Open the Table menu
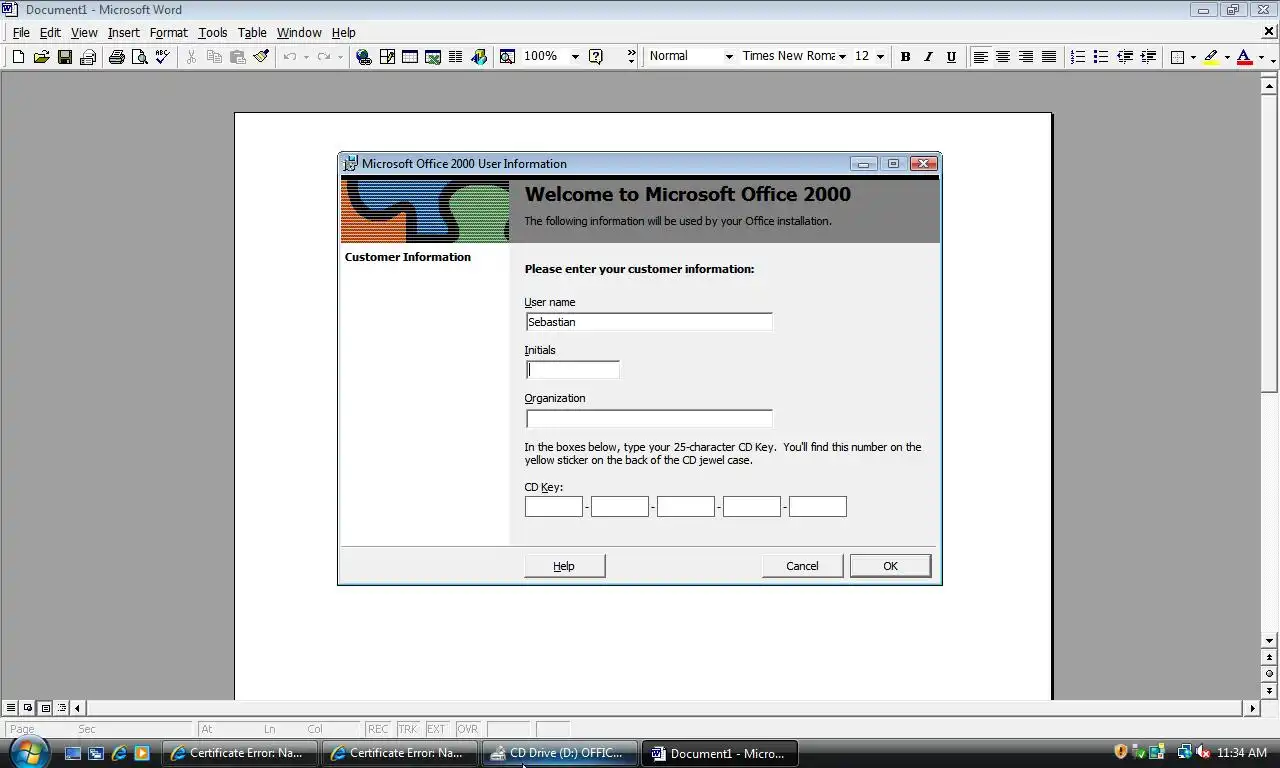Screen dimensions: 1280x768 (x=252, y=32)
